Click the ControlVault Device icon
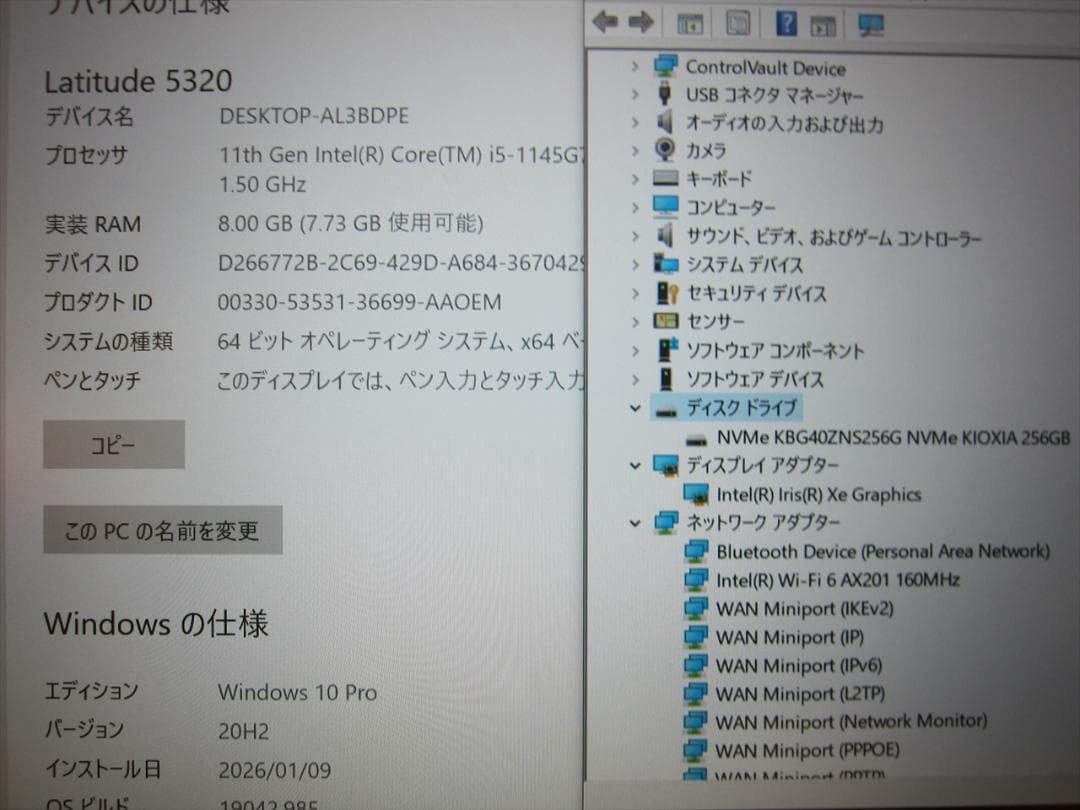The width and height of the screenshot is (1080, 810). click(665, 66)
